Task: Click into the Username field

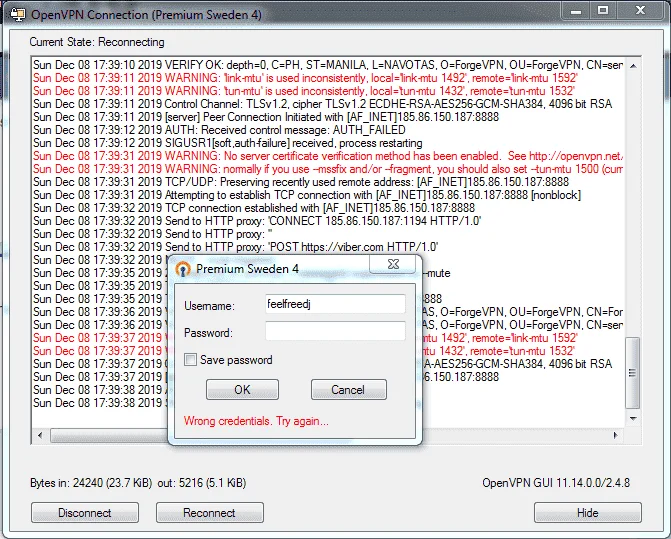Action: point(335,304)
